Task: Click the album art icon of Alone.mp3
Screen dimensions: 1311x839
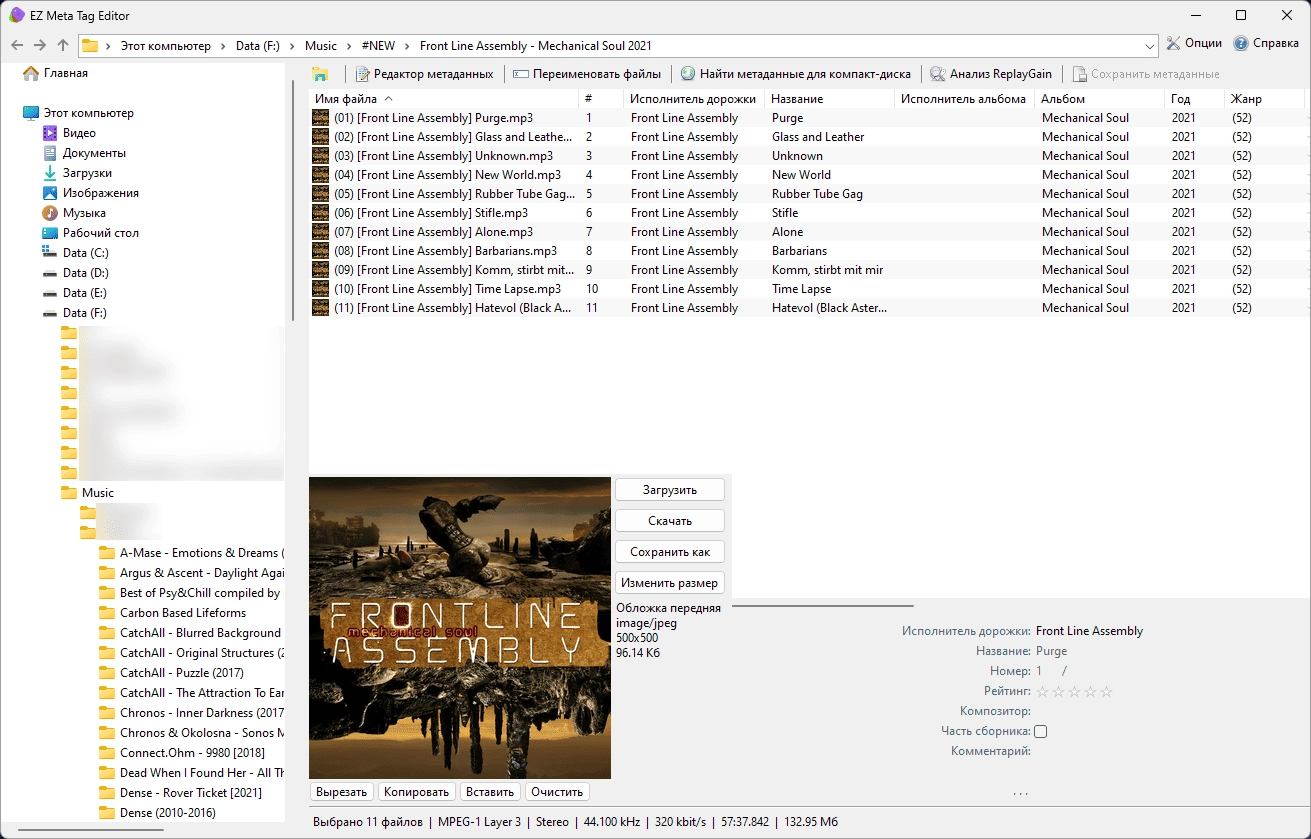Action: click(321, 232)
